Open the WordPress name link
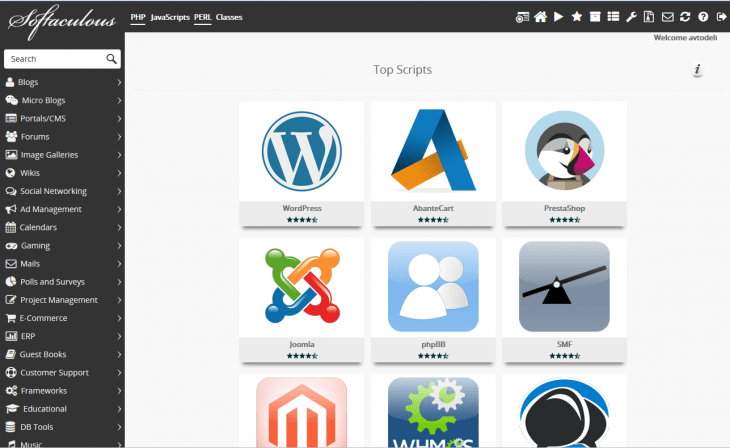 (x=302, y=208)
